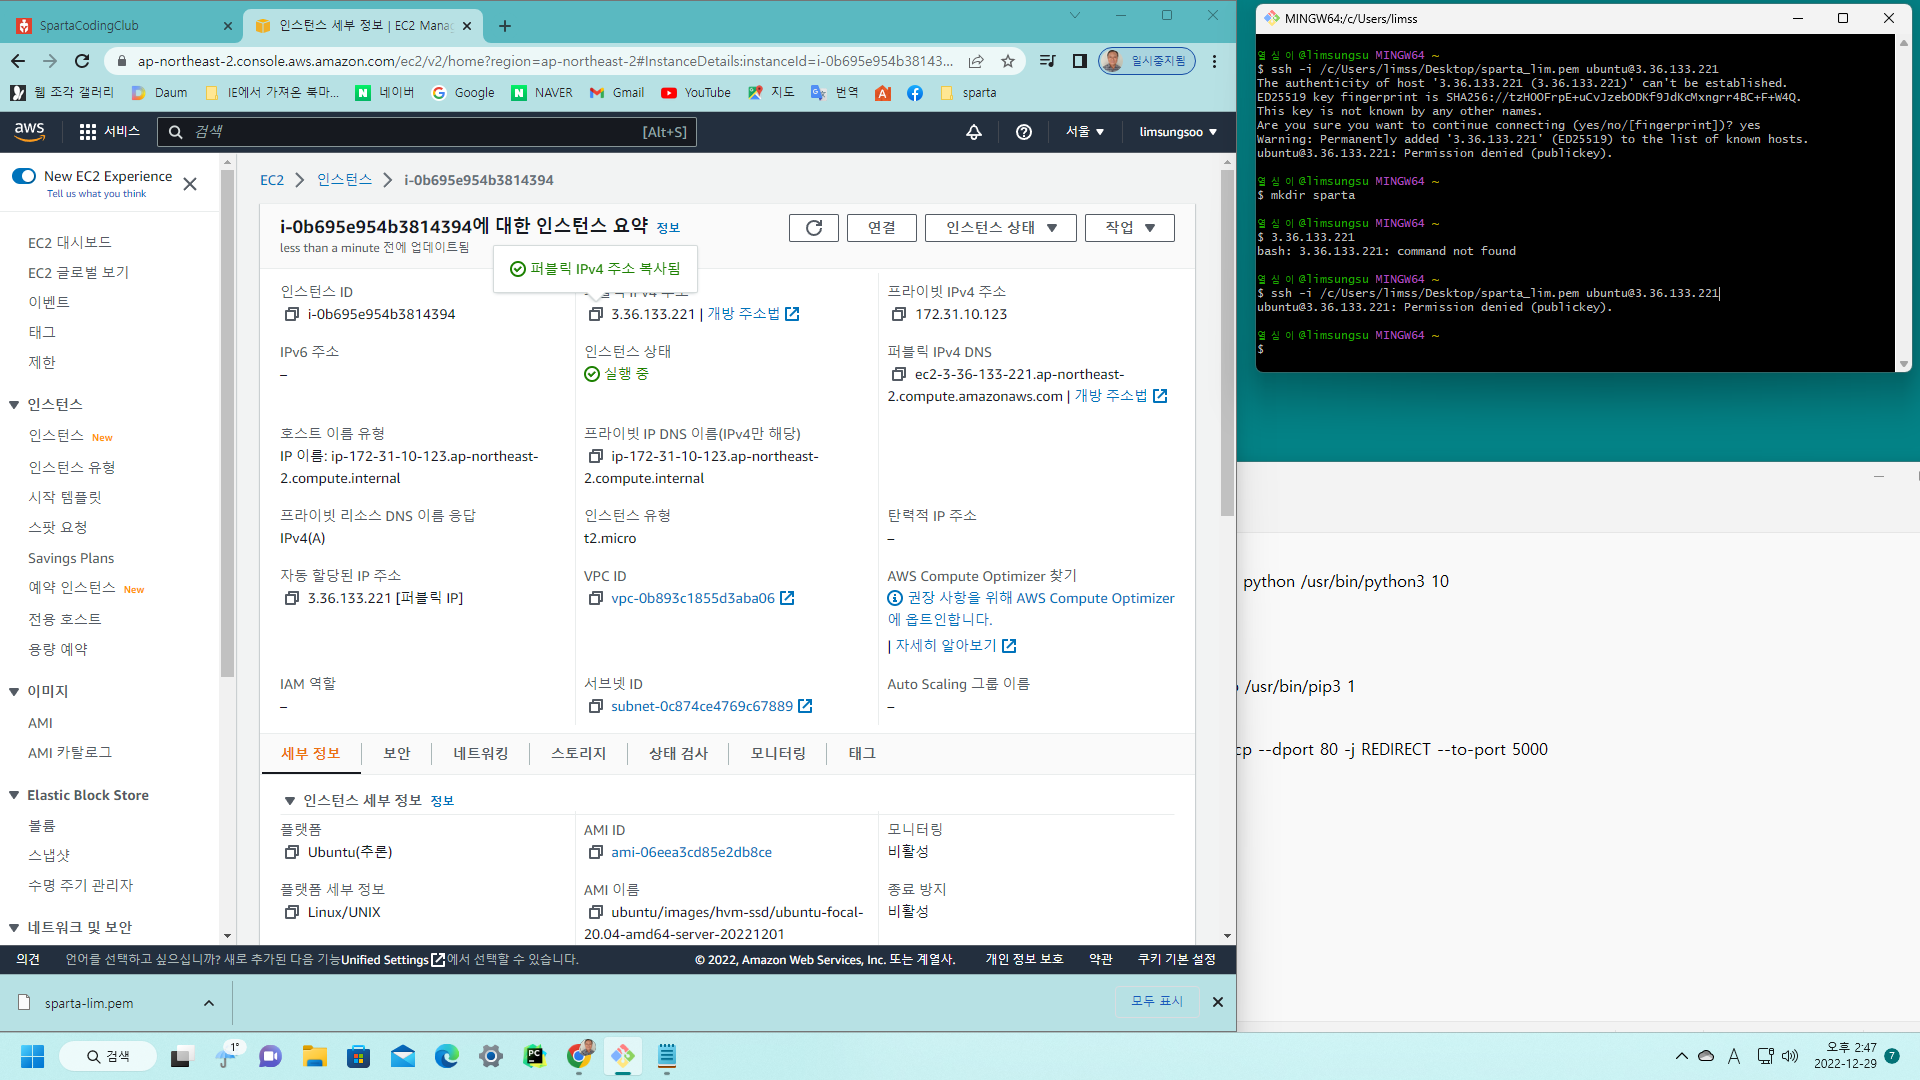
Task: Switch to the 보안 tab
Action: coord(397,754)
